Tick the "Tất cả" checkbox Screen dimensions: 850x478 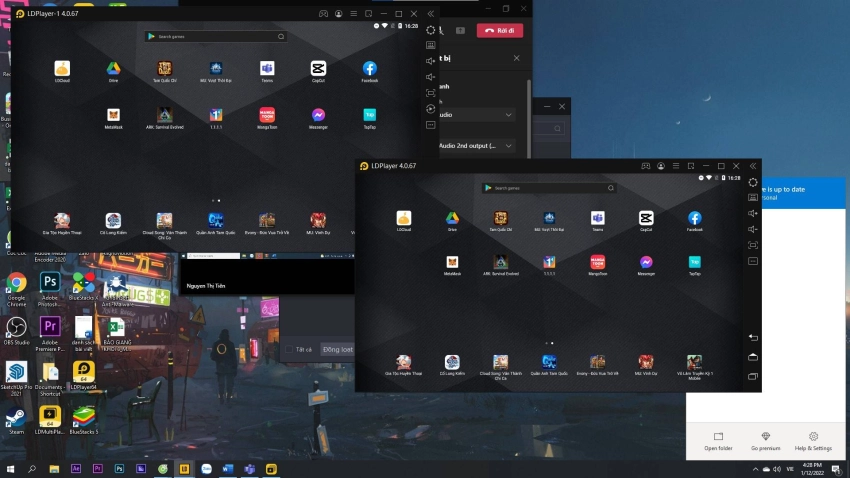290,350
